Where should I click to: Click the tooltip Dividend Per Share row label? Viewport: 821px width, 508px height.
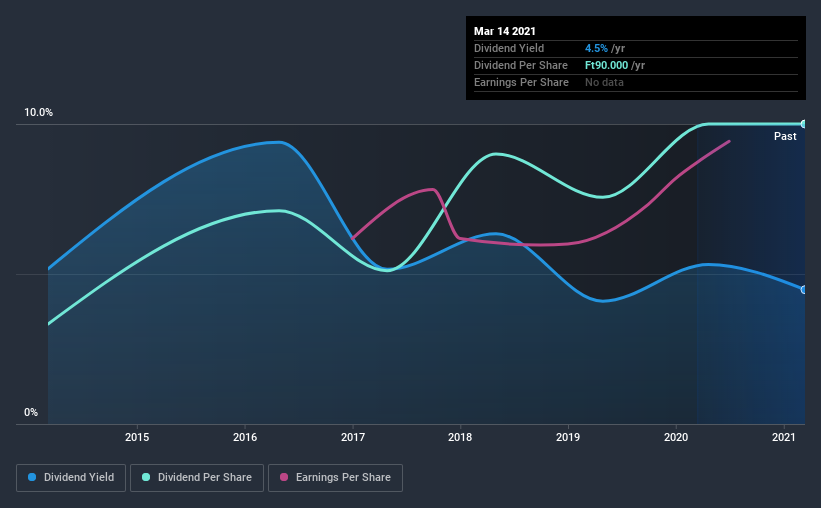(x=520, y=65)
